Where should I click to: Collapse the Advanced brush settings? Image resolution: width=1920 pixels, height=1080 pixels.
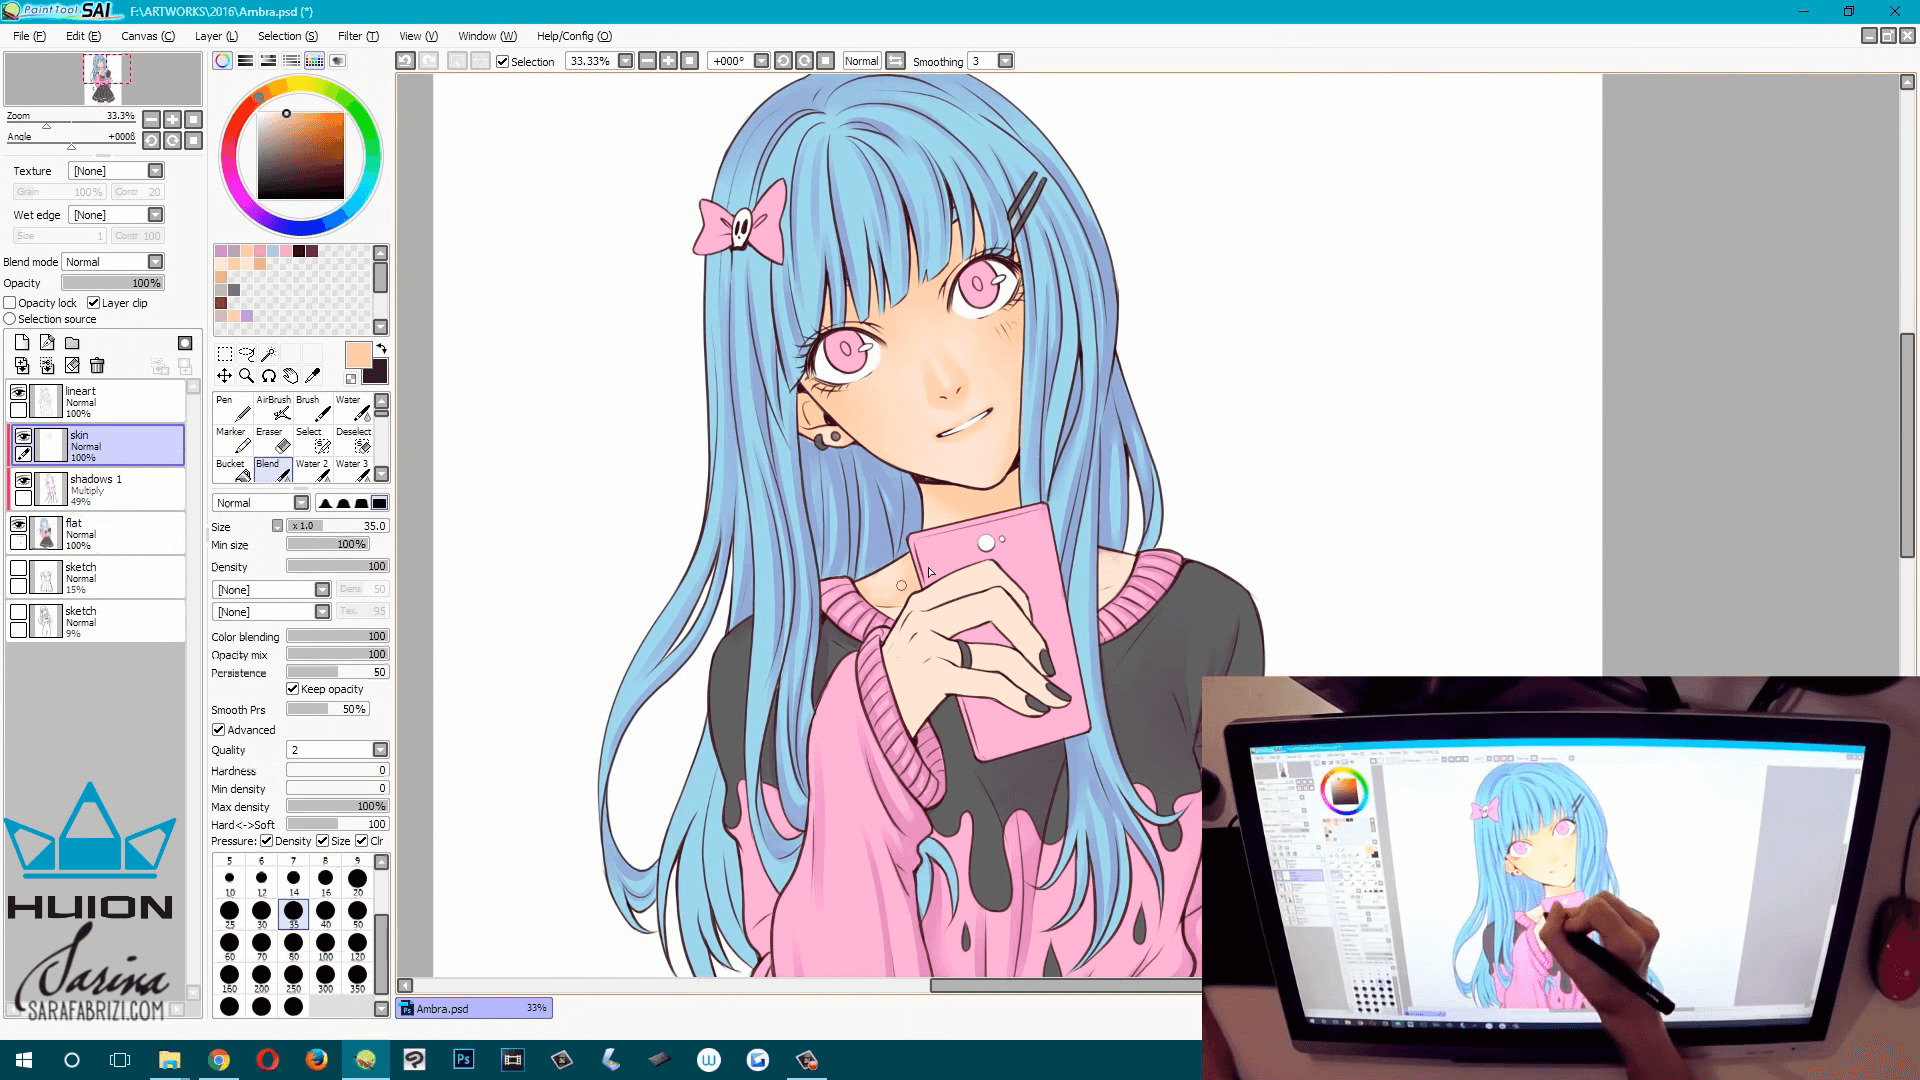tap(218, 730)
